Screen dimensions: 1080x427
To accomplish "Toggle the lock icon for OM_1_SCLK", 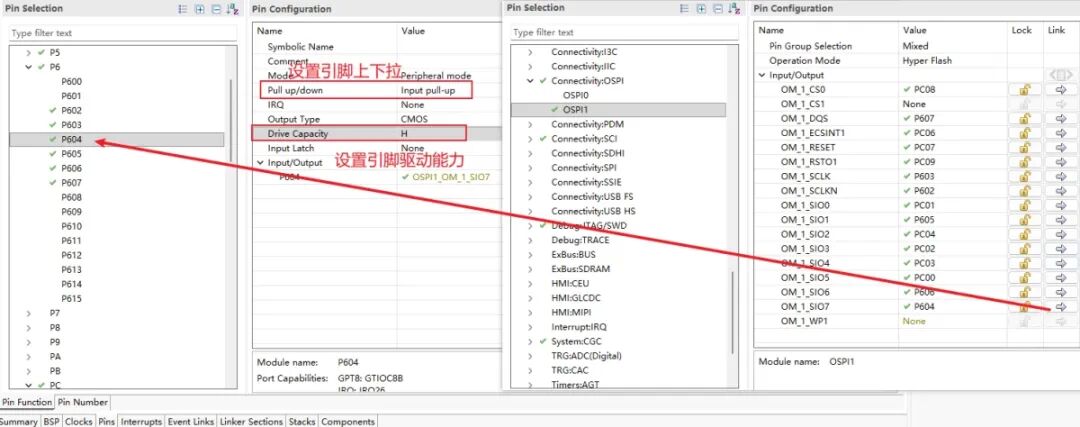I will click(x=1023, y=176).
